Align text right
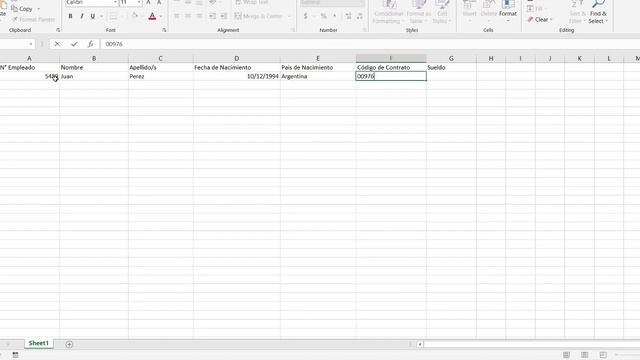Viewport: 640px width, 360px height. 199,16
